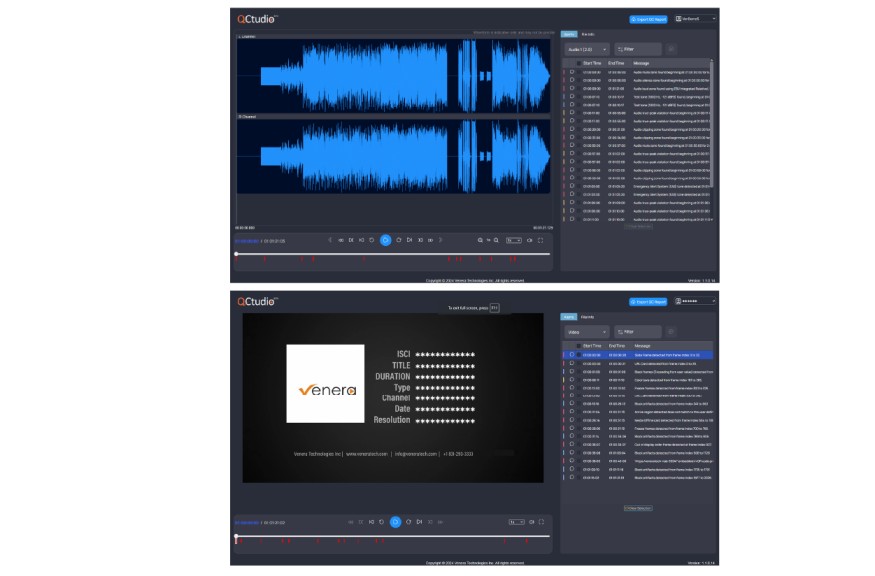The height and width of the screenshot is (576, 875).
Task: Open playback speed dropdown in waveform player
Action: coord(514,240)
